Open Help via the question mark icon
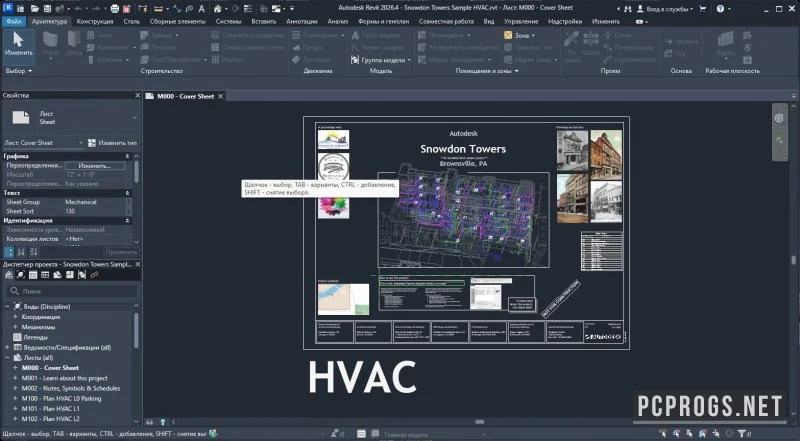This screenshot has width=800, height=441. [720, 9]
